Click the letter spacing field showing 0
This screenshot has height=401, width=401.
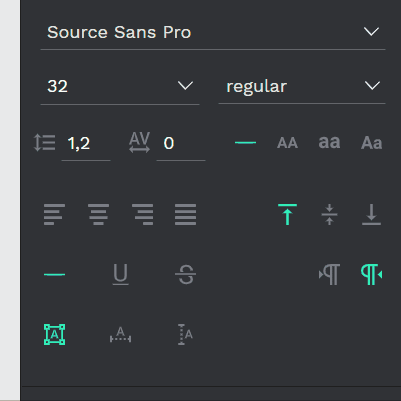[181, 144]
